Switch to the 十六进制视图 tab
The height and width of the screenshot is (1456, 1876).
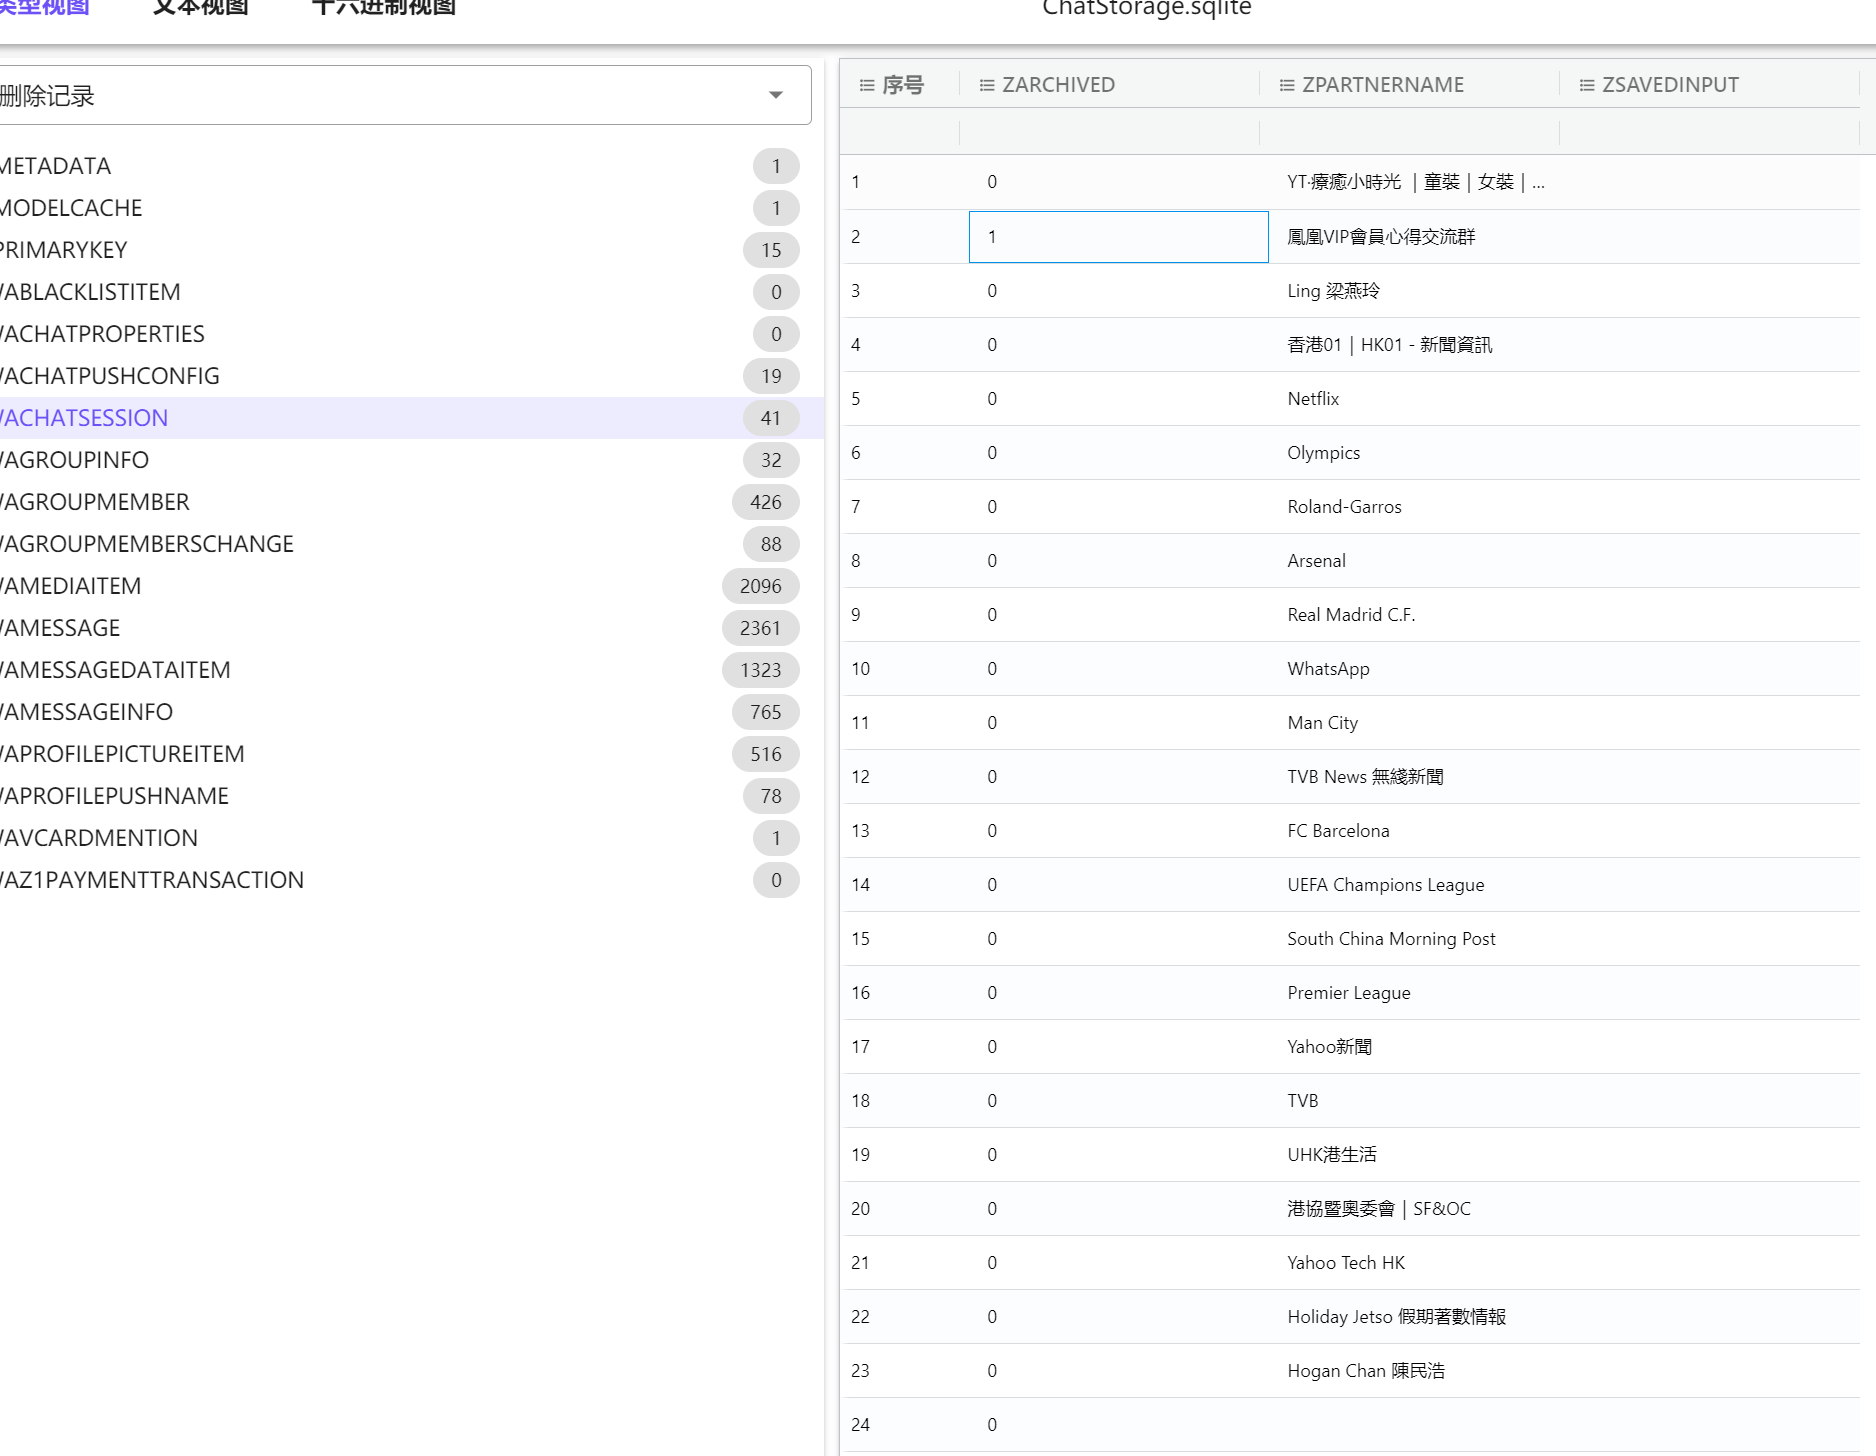(x=385, y=8)
